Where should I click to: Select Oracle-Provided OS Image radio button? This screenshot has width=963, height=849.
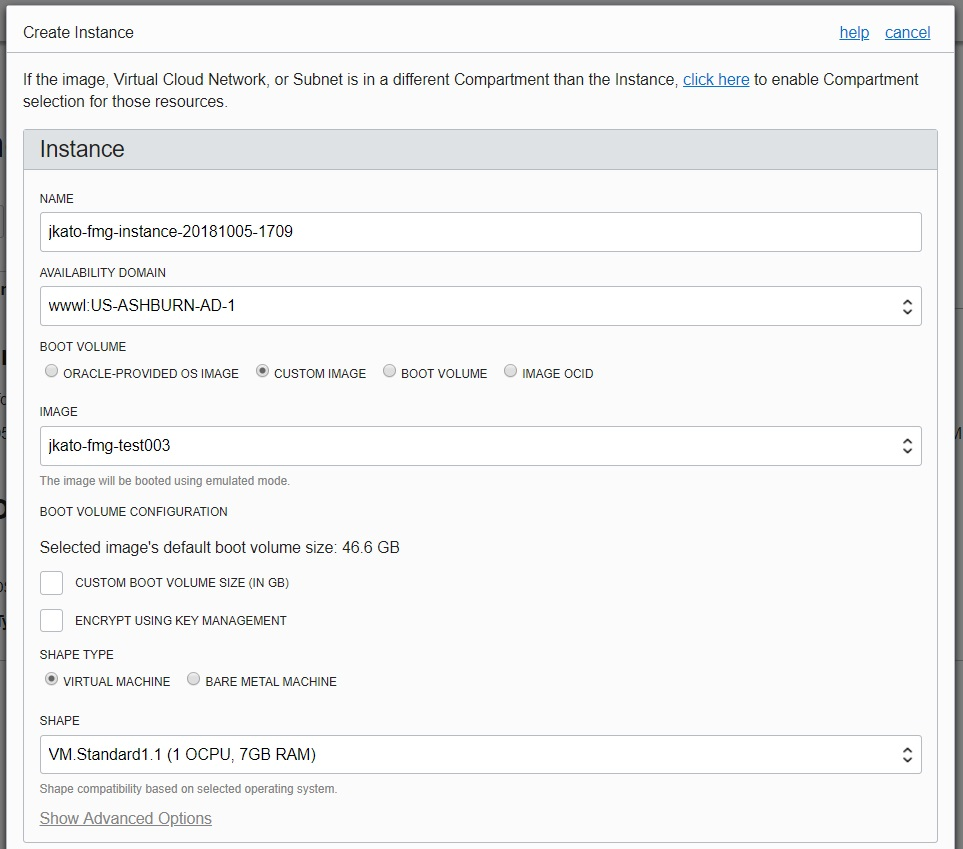(52, 372)
